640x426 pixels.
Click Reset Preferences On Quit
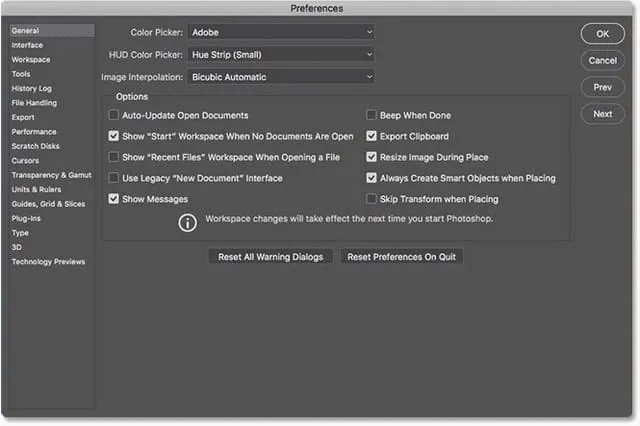[x=402, y=257]
